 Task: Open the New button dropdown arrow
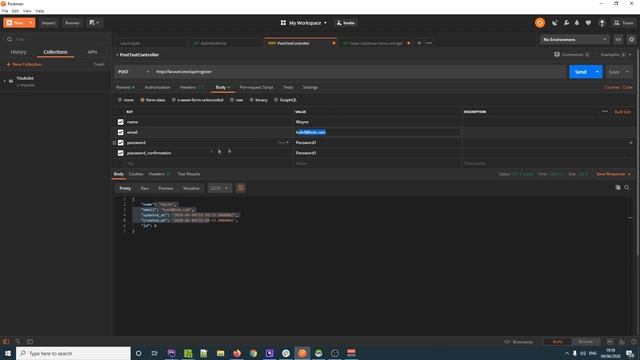[31, 23]
